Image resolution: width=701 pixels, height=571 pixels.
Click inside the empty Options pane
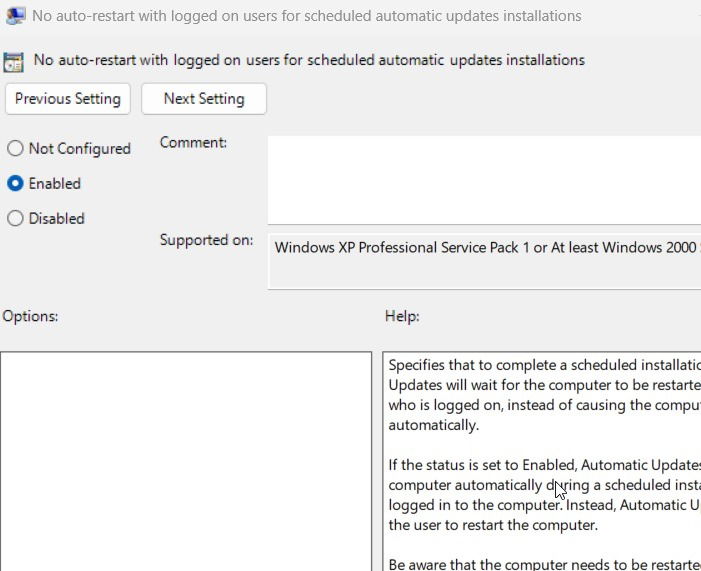coord(186,460)
